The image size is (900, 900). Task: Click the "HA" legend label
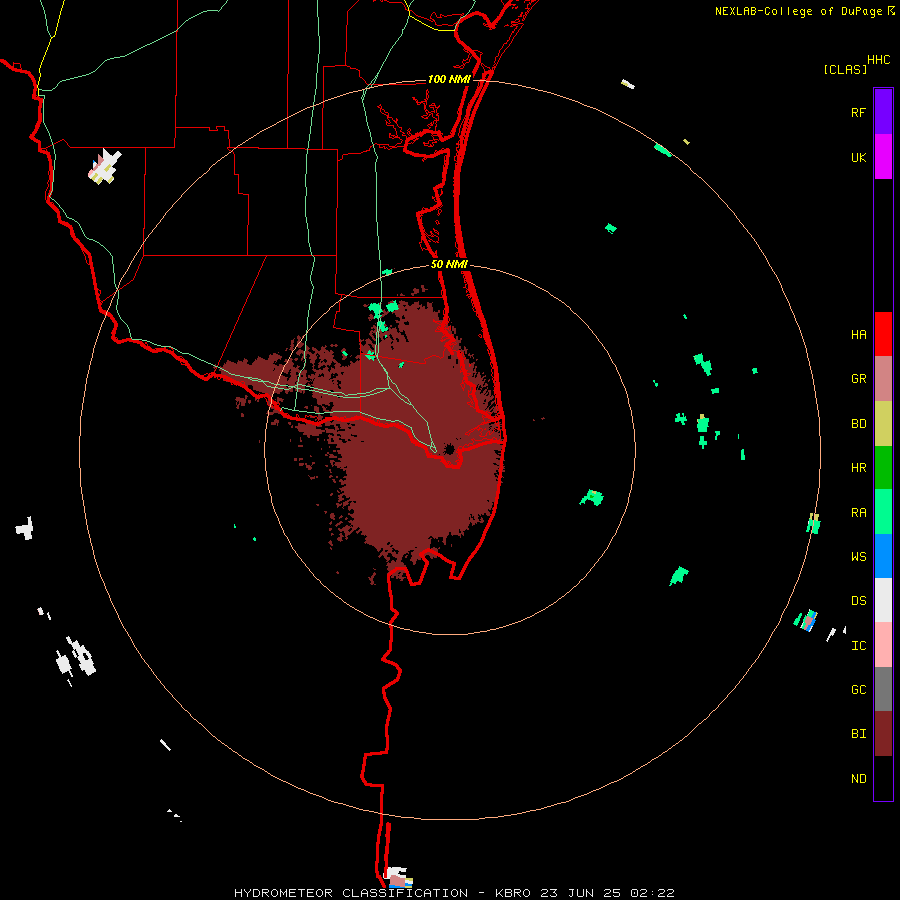pyautogui.click(x=858, y=335)
